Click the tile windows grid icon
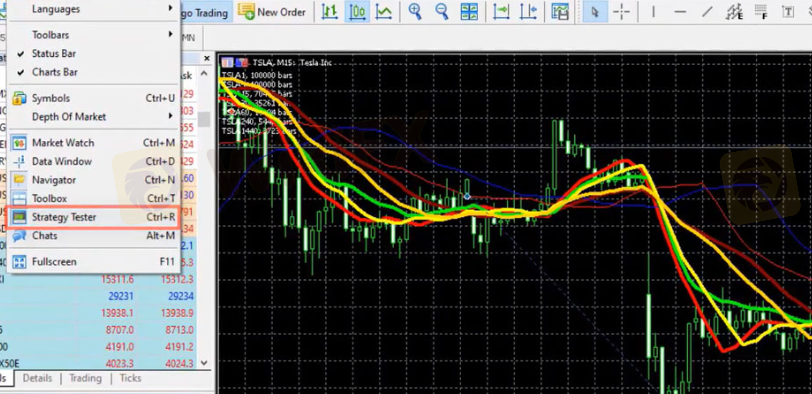This screenshot has height=394, width=812. coord(469,11)
